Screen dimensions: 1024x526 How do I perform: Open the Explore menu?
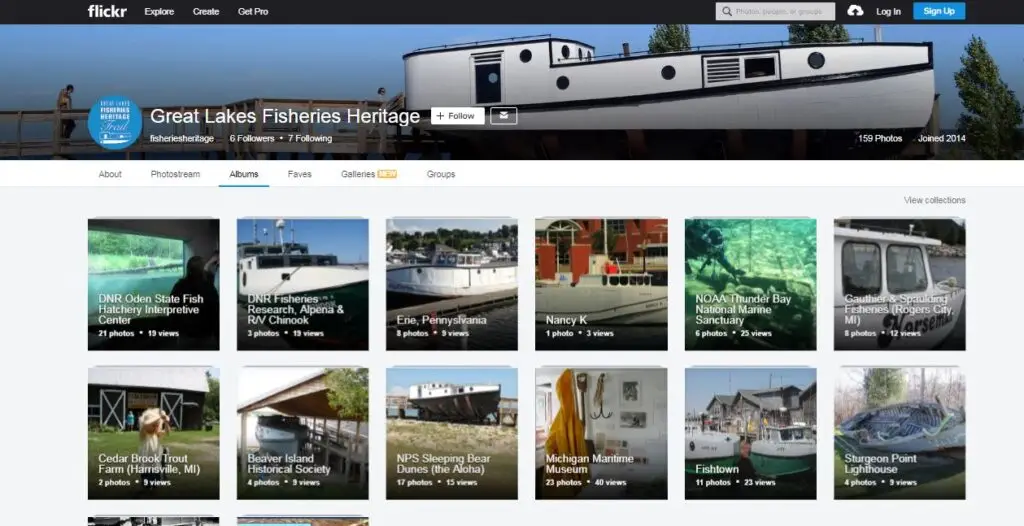[x=159, y=11]
